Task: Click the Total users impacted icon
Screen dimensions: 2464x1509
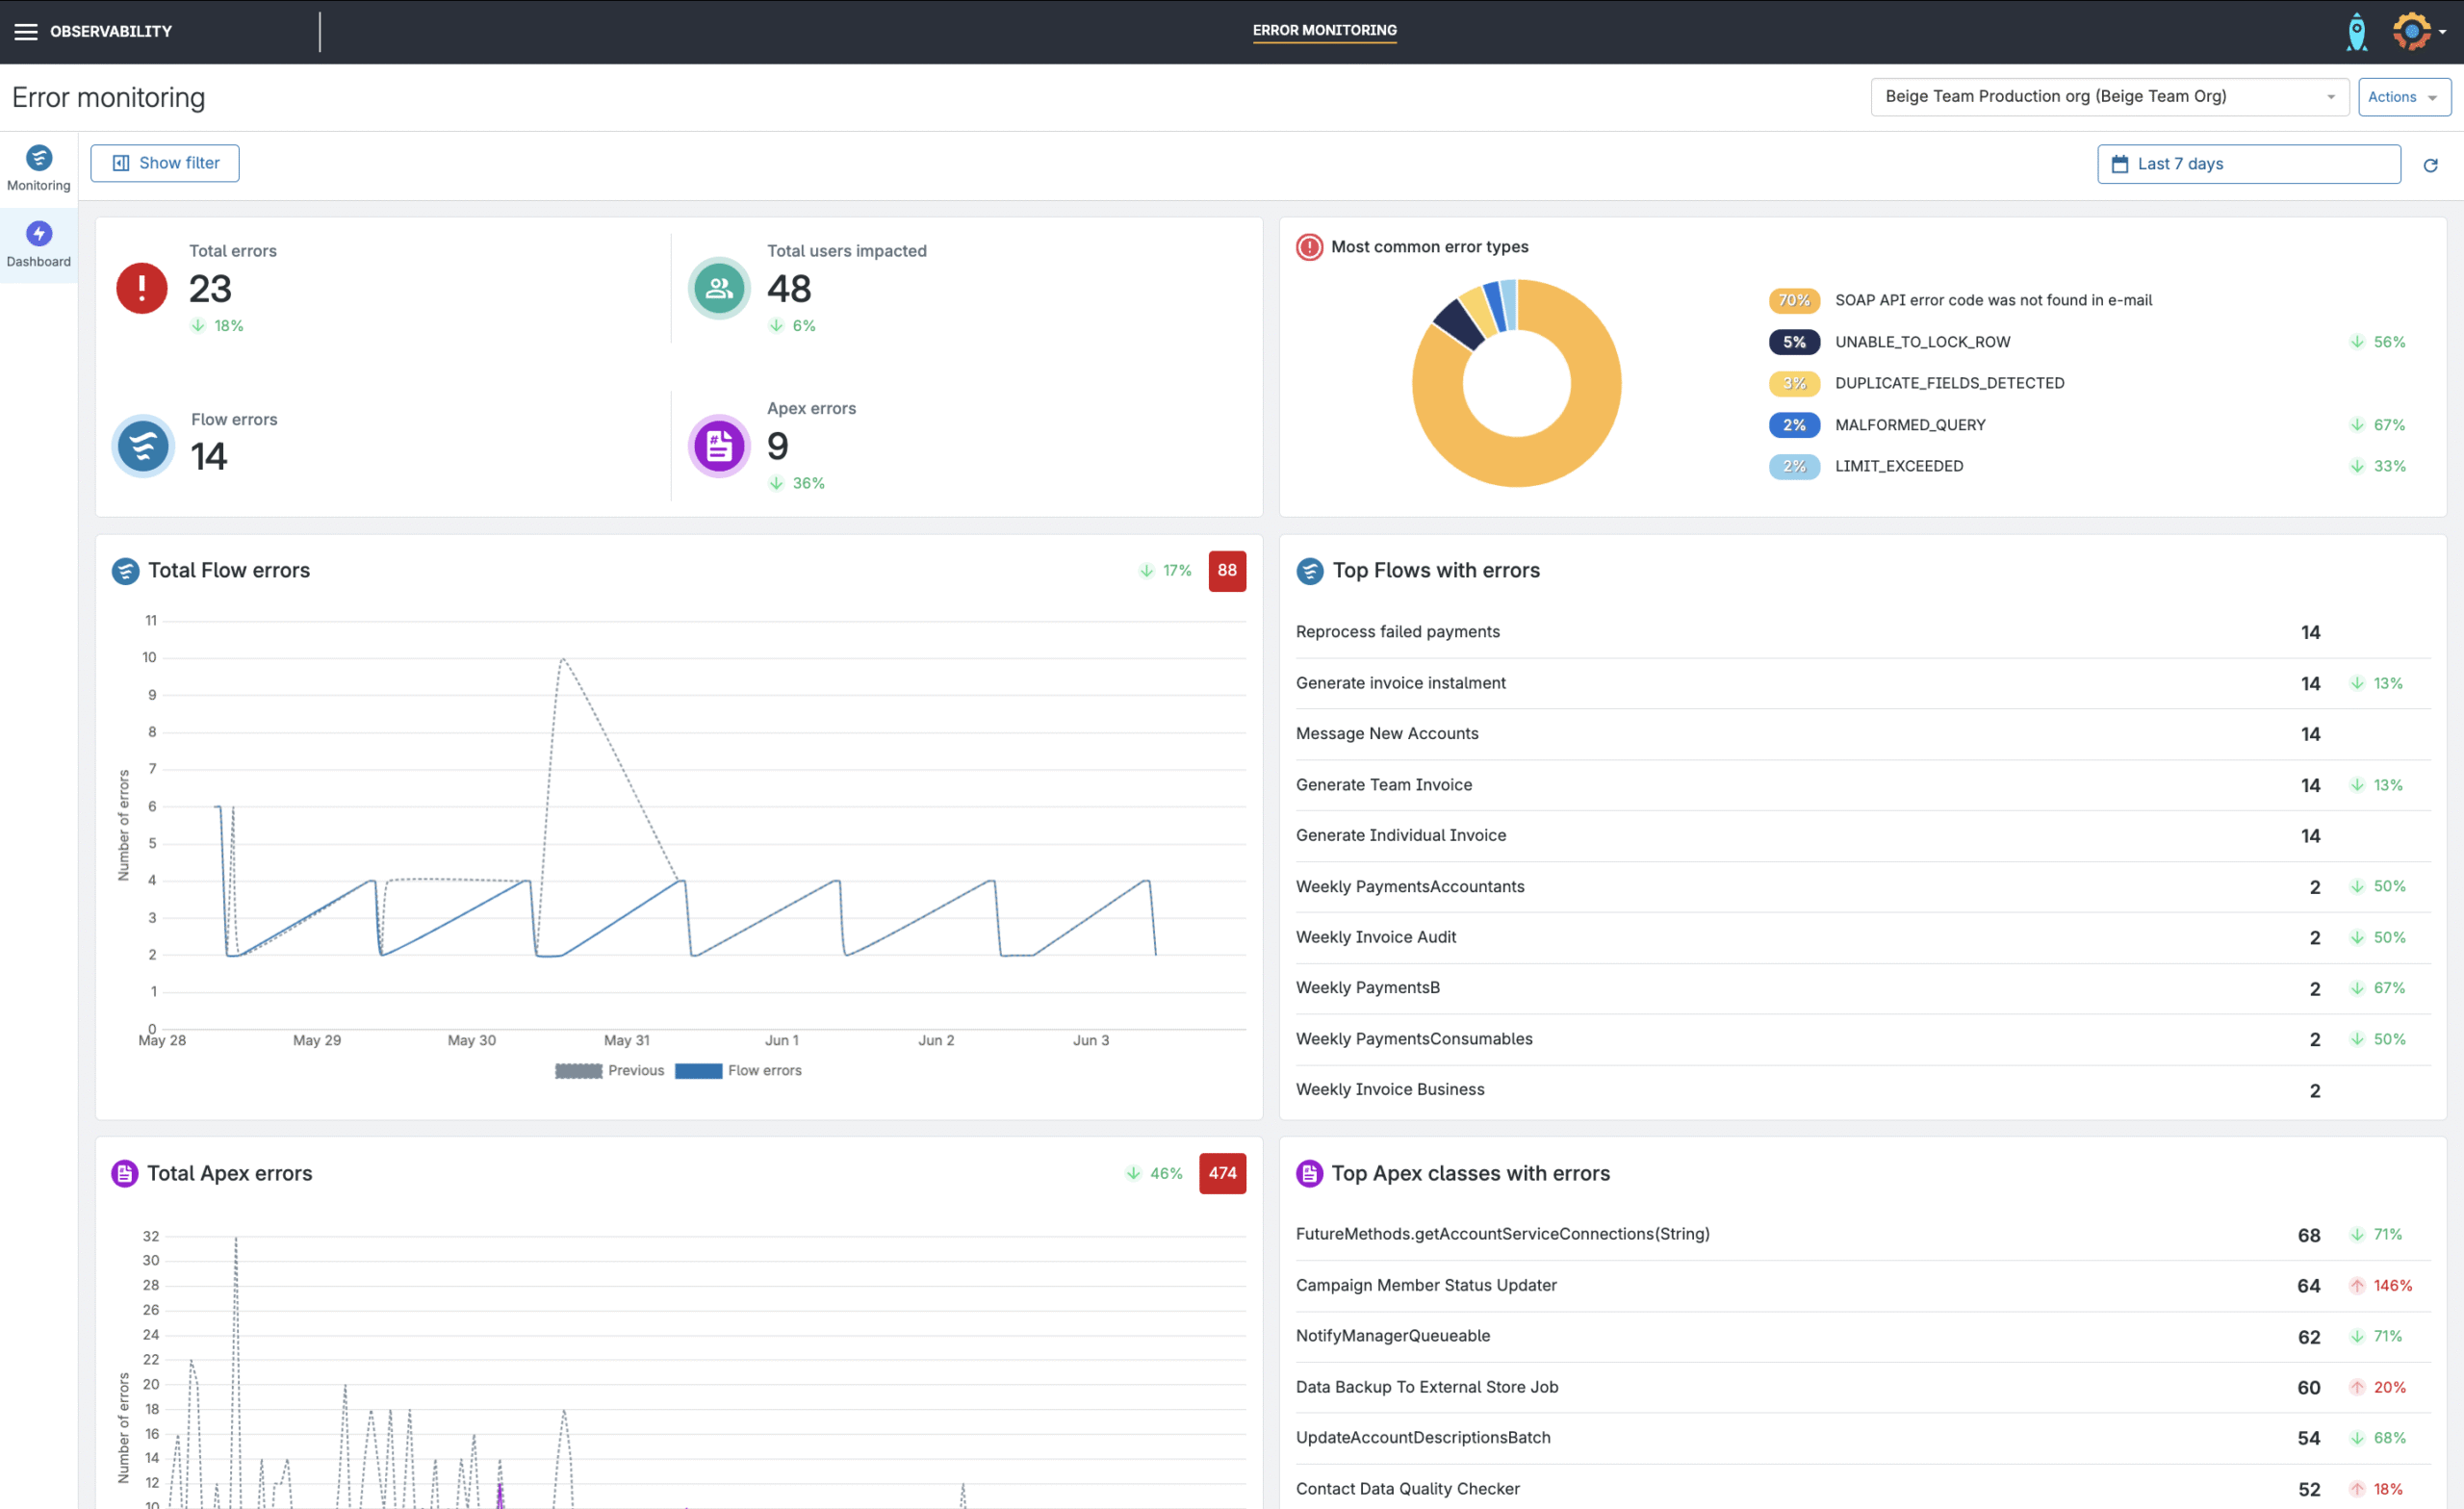Action: [x=718, y=288]
